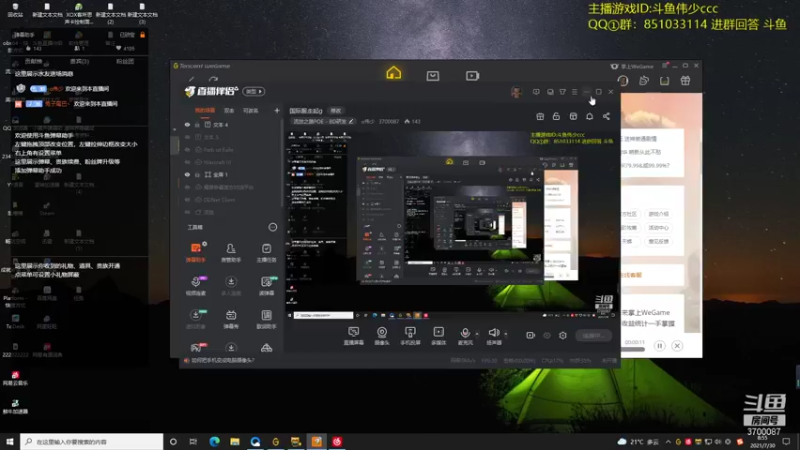Open the 读弹幕 tool
The height and width of the screenshot is (450, 800).
tap(266, 286)
